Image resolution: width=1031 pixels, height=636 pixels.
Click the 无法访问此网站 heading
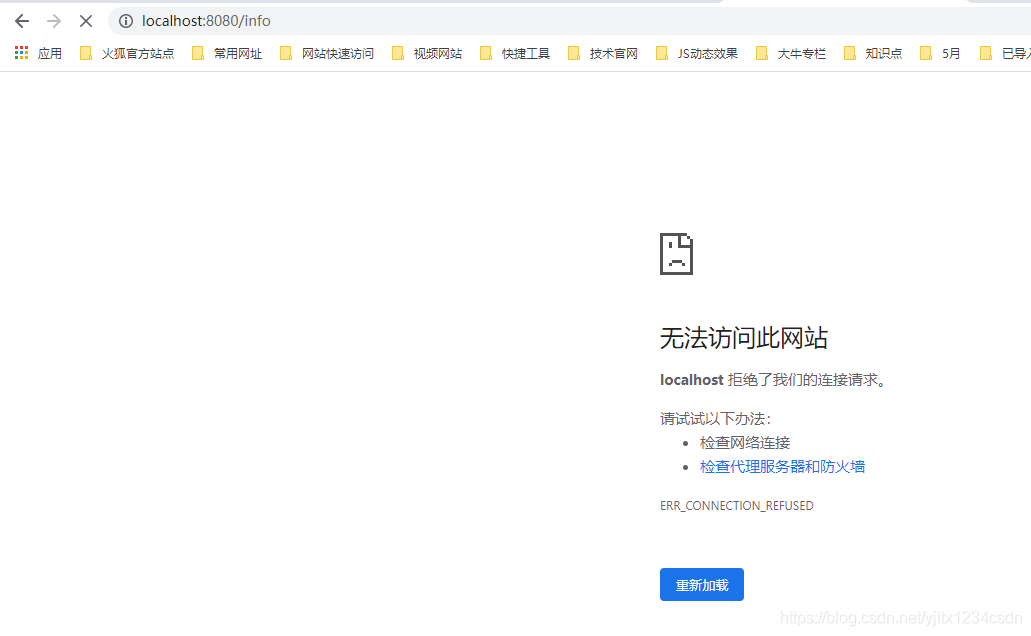coord(744,338)
